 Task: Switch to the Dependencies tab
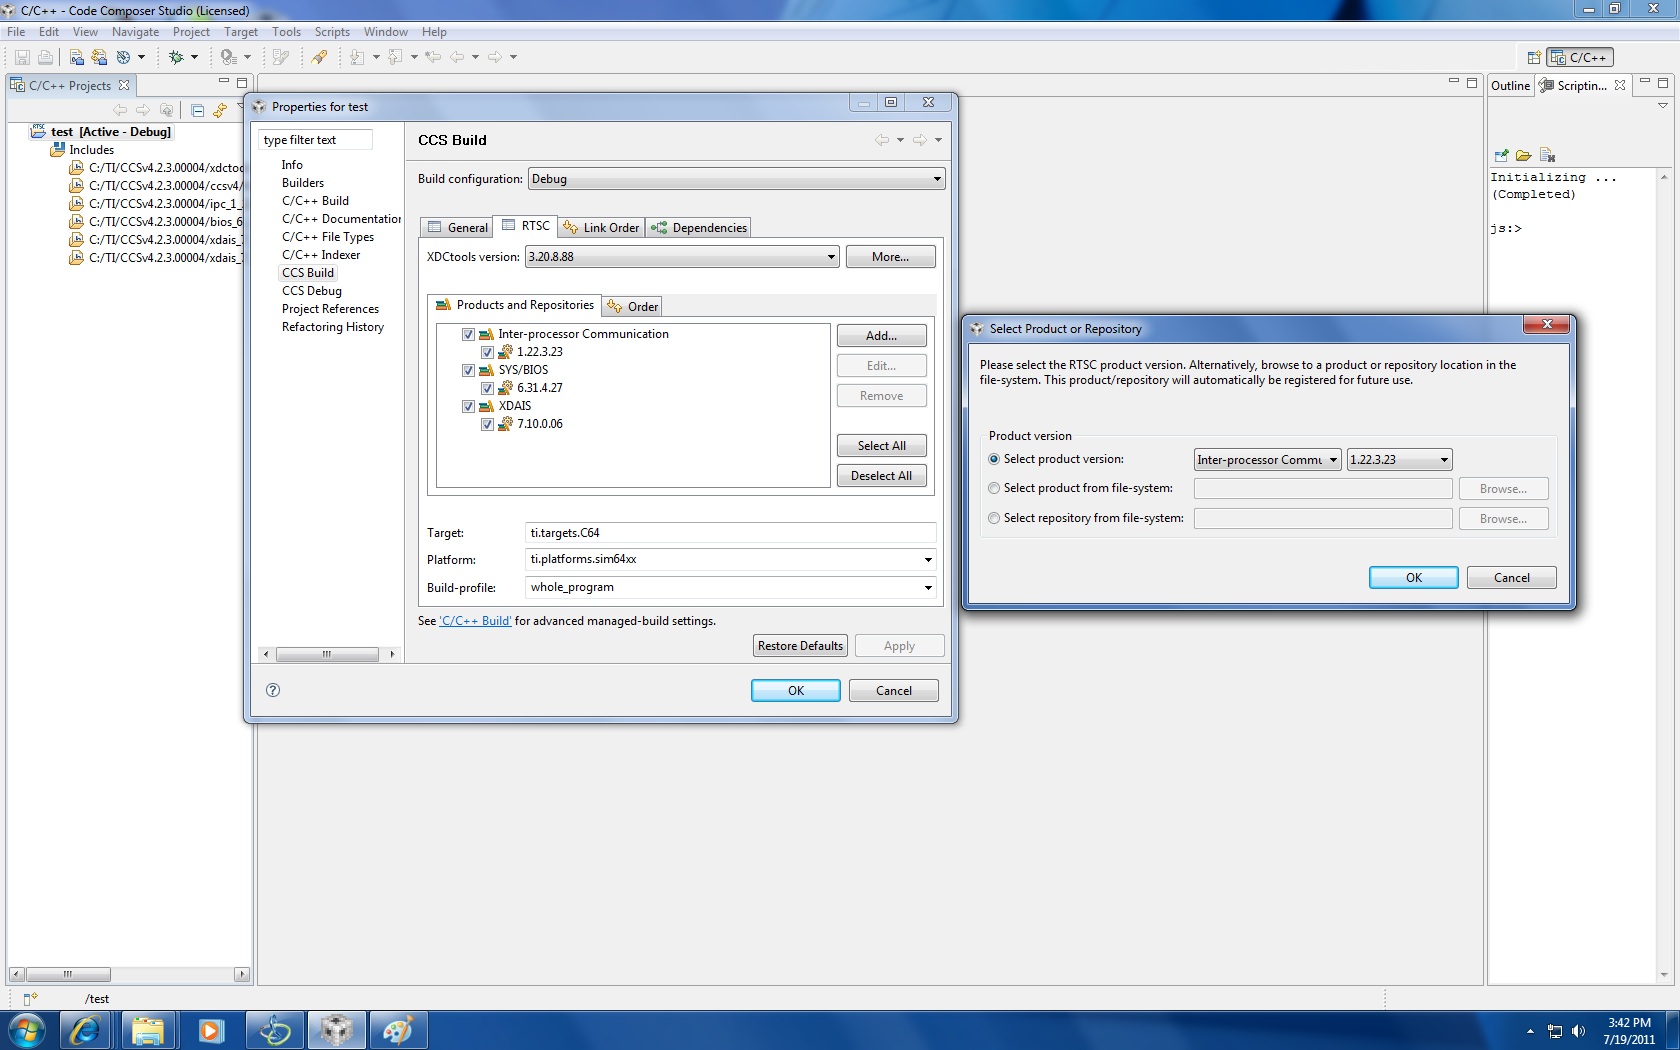tap(699, 228)
